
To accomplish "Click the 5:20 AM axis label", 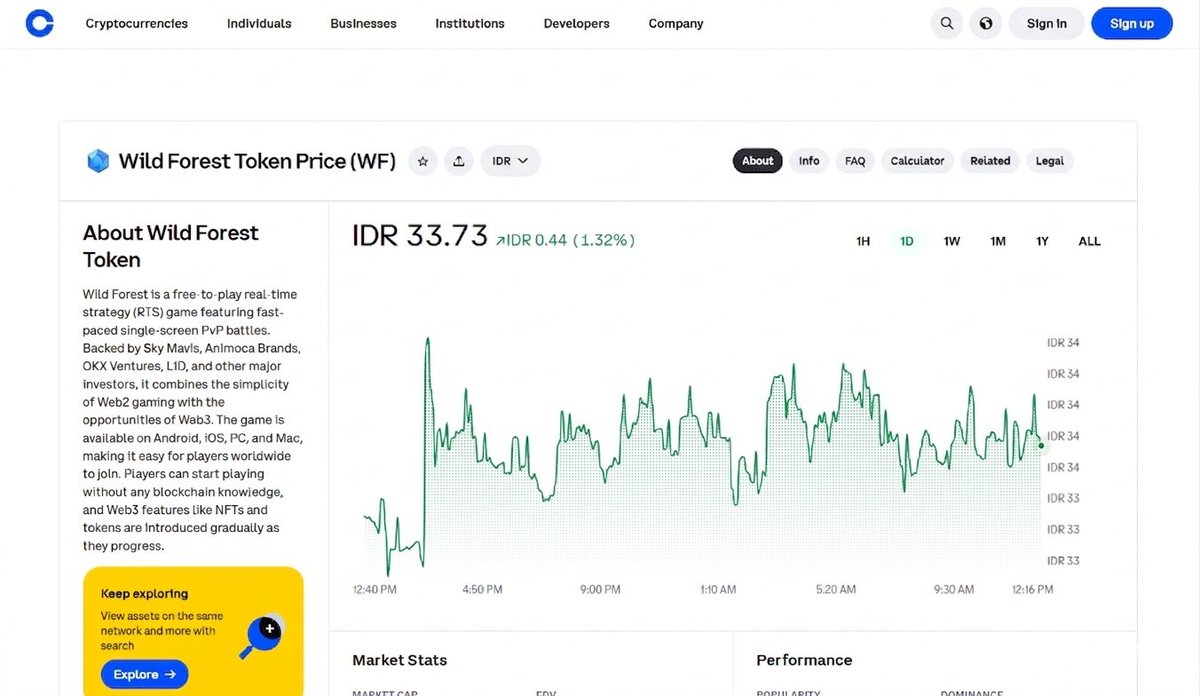I will [x=835, y=590].
